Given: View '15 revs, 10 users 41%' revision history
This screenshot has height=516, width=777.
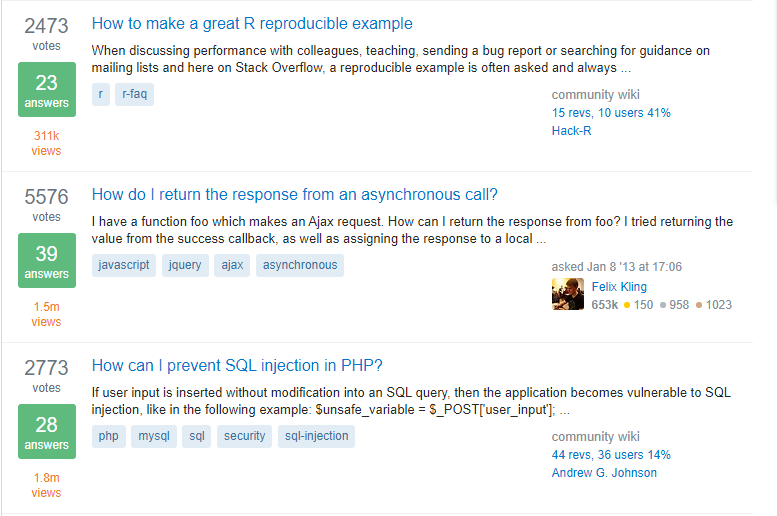Looking at the screenshot, I should [611, 113].
